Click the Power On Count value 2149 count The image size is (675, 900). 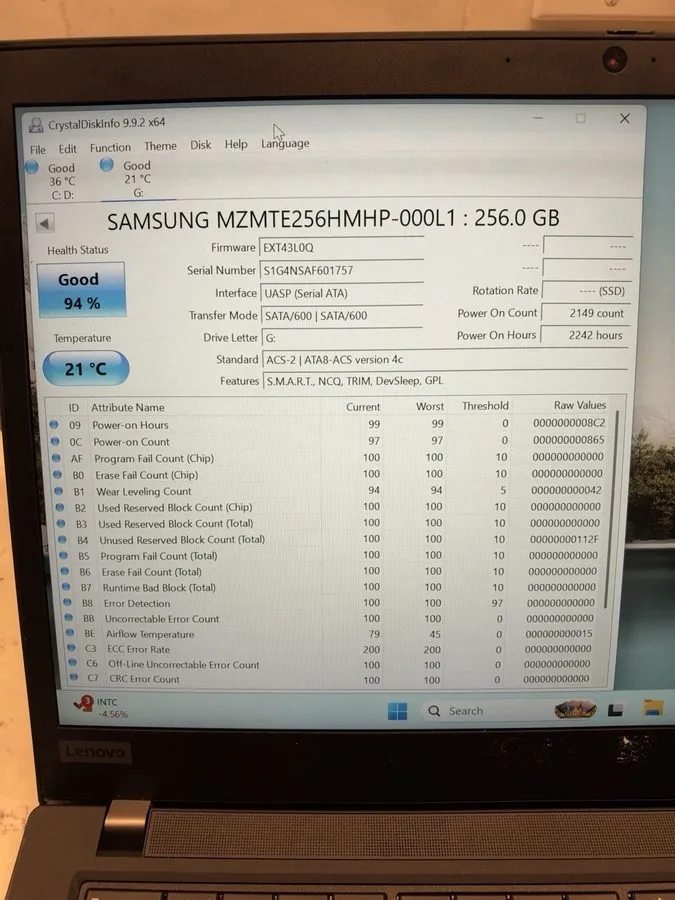(585, 313)
